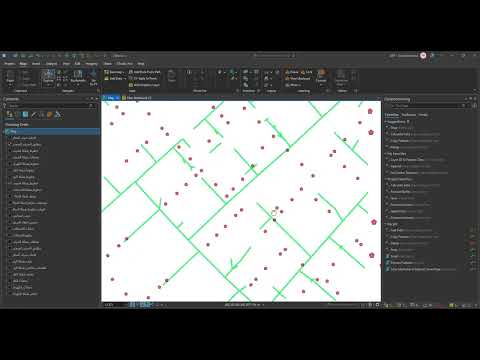This screenshot has height=360, width=480.
Task: Click the notifications bell icon
Action: point(433,56)
